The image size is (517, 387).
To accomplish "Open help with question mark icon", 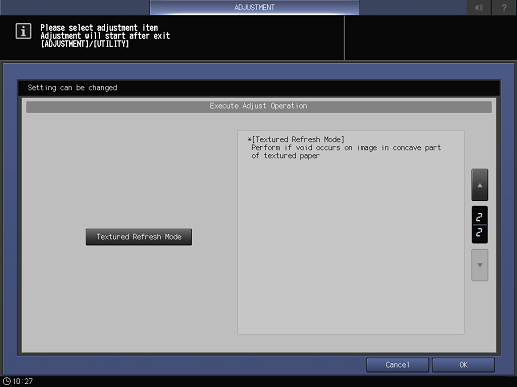I will point(504,7).
